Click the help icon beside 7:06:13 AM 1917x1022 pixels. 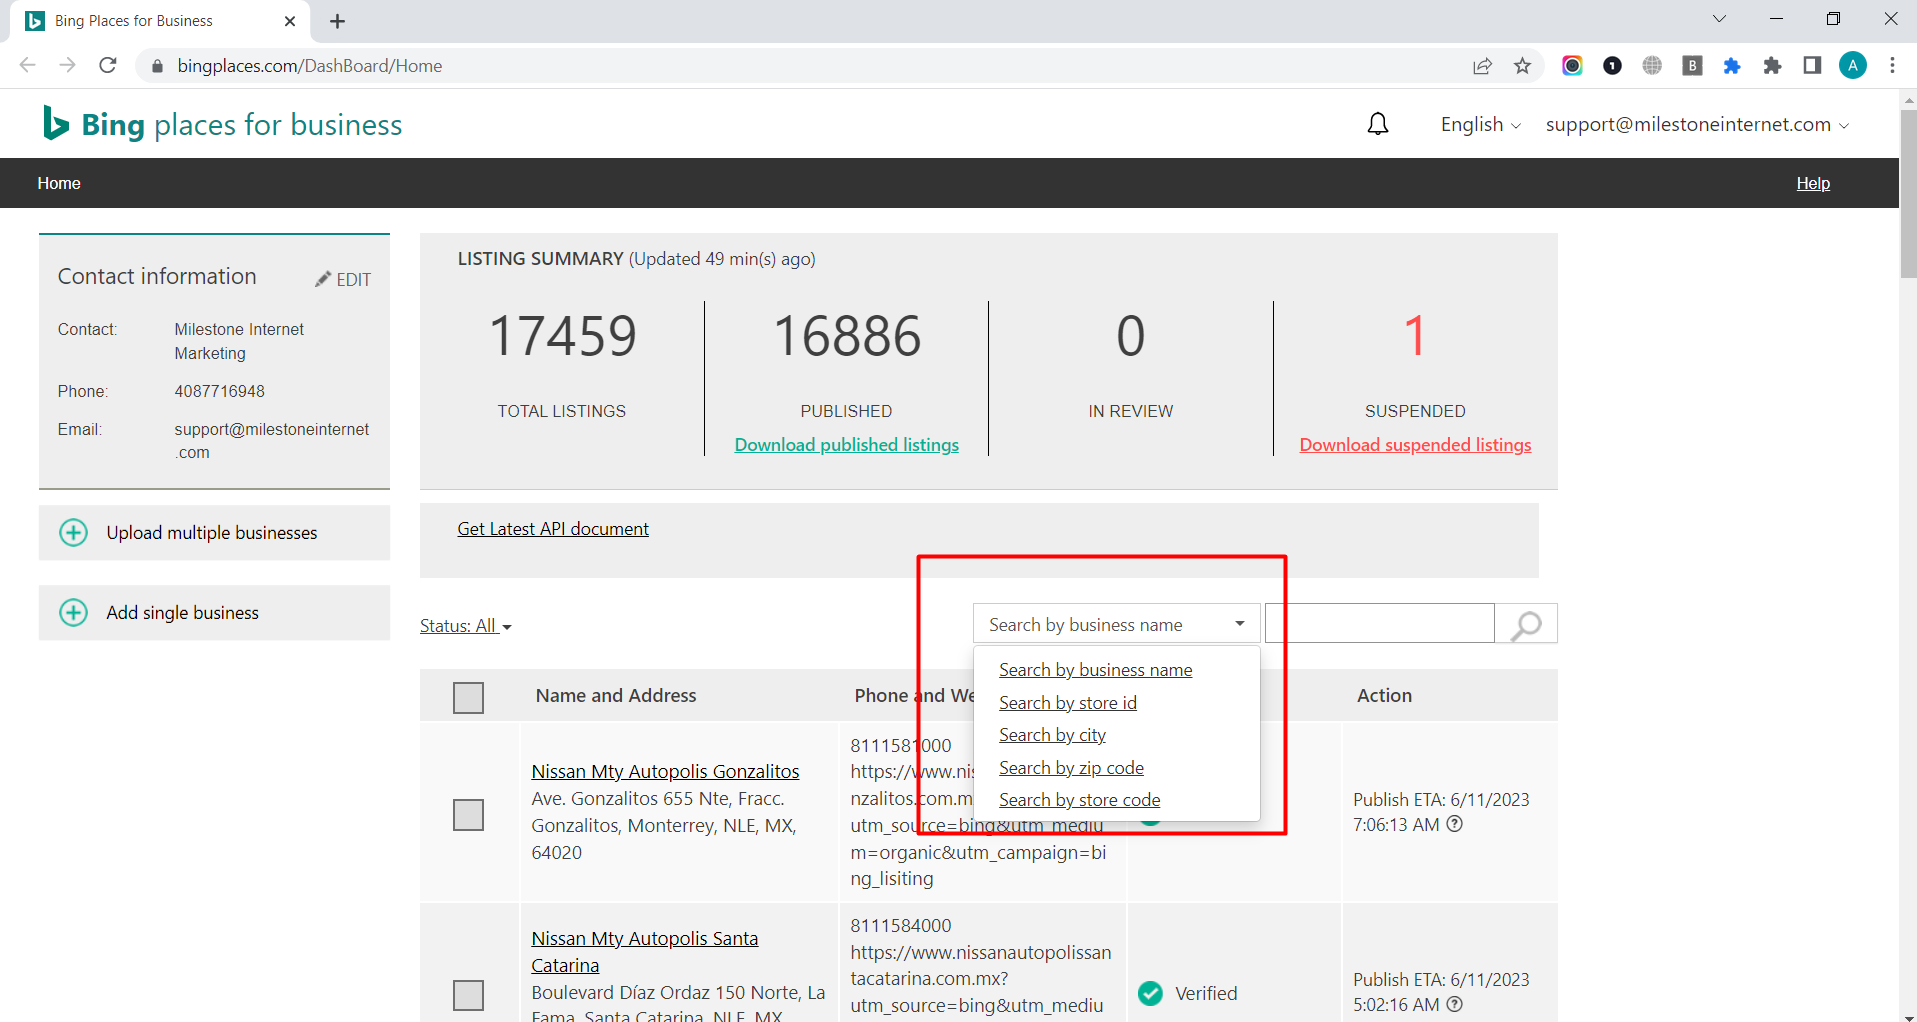click(1455, 824)
